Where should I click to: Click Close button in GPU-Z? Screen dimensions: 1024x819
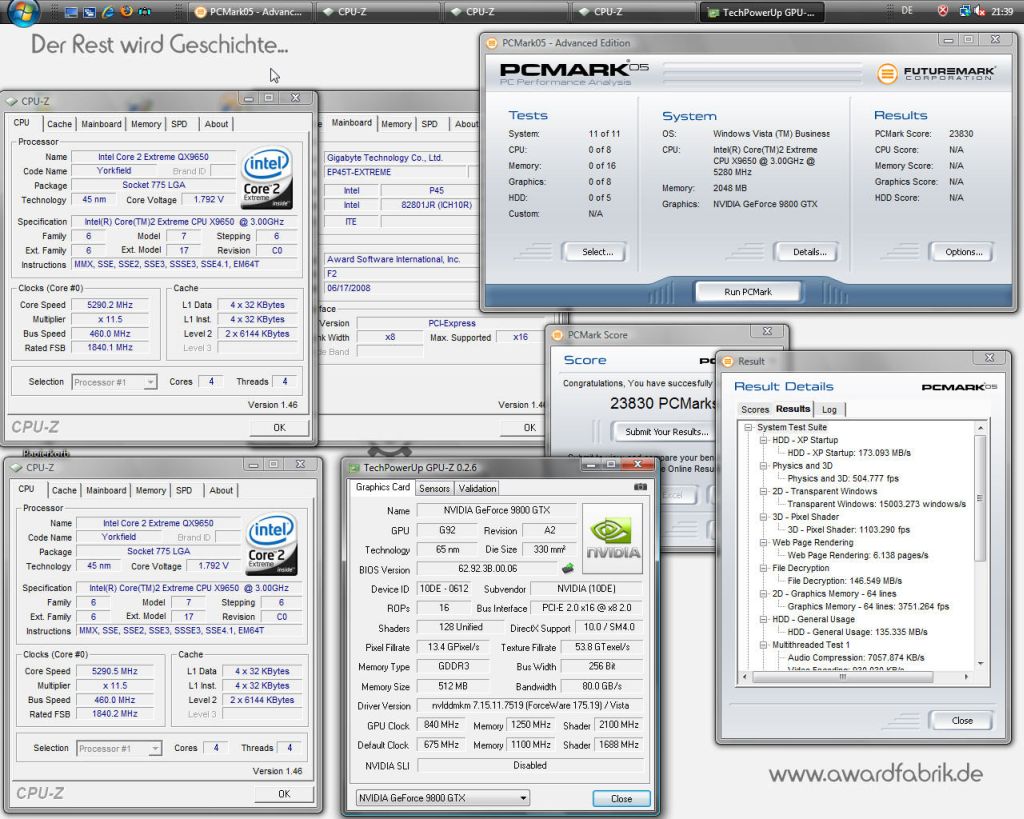click(621, 798)
